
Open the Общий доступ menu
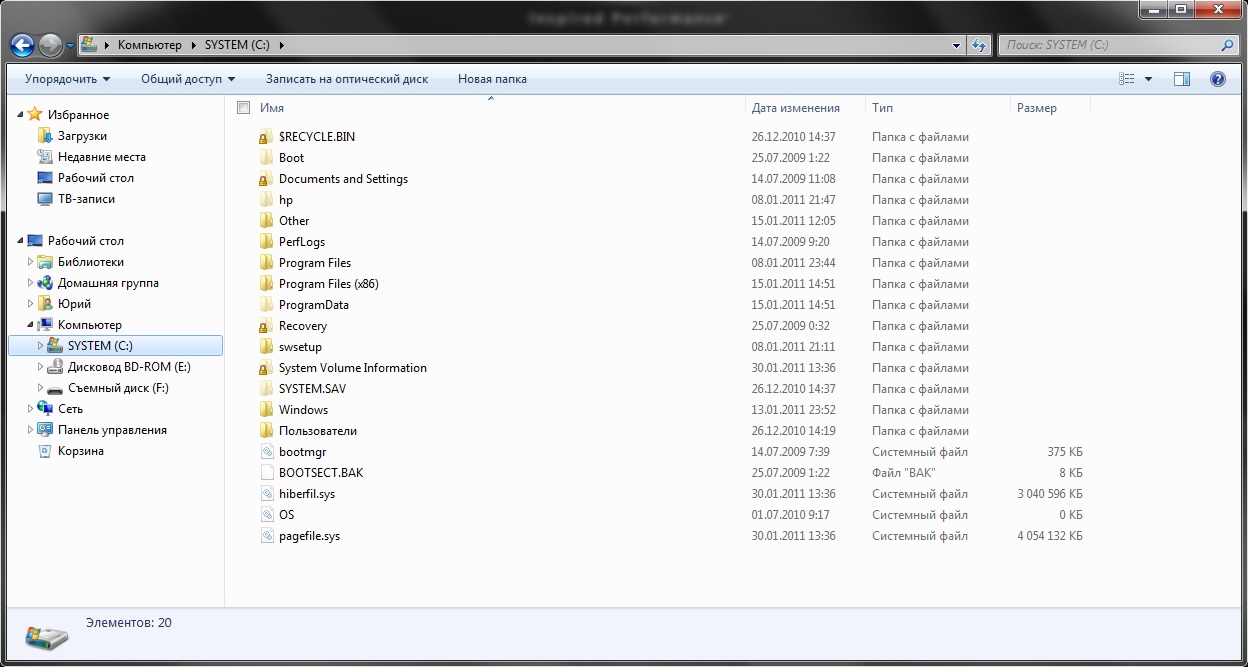click(188, 79)
